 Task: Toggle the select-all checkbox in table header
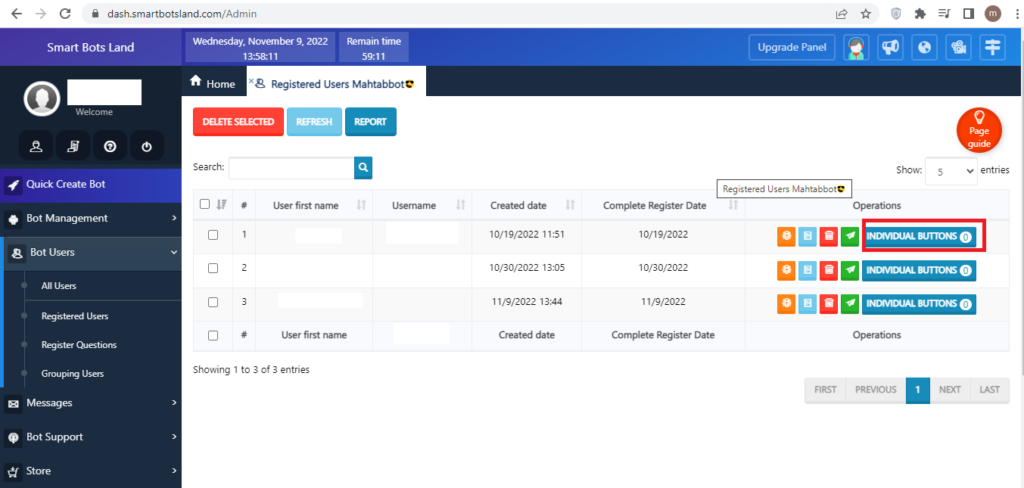pyautogui.click(x=205, y=204)
